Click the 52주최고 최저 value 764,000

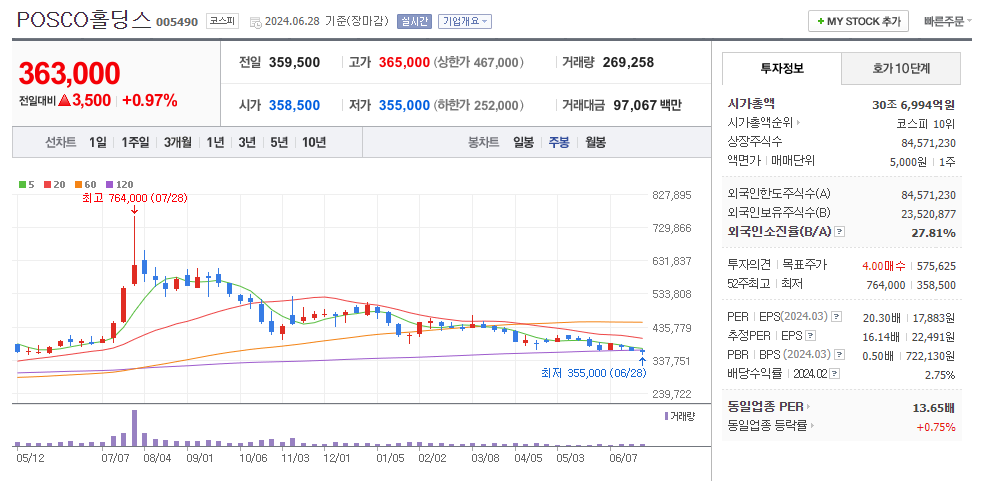pos(887,285)
